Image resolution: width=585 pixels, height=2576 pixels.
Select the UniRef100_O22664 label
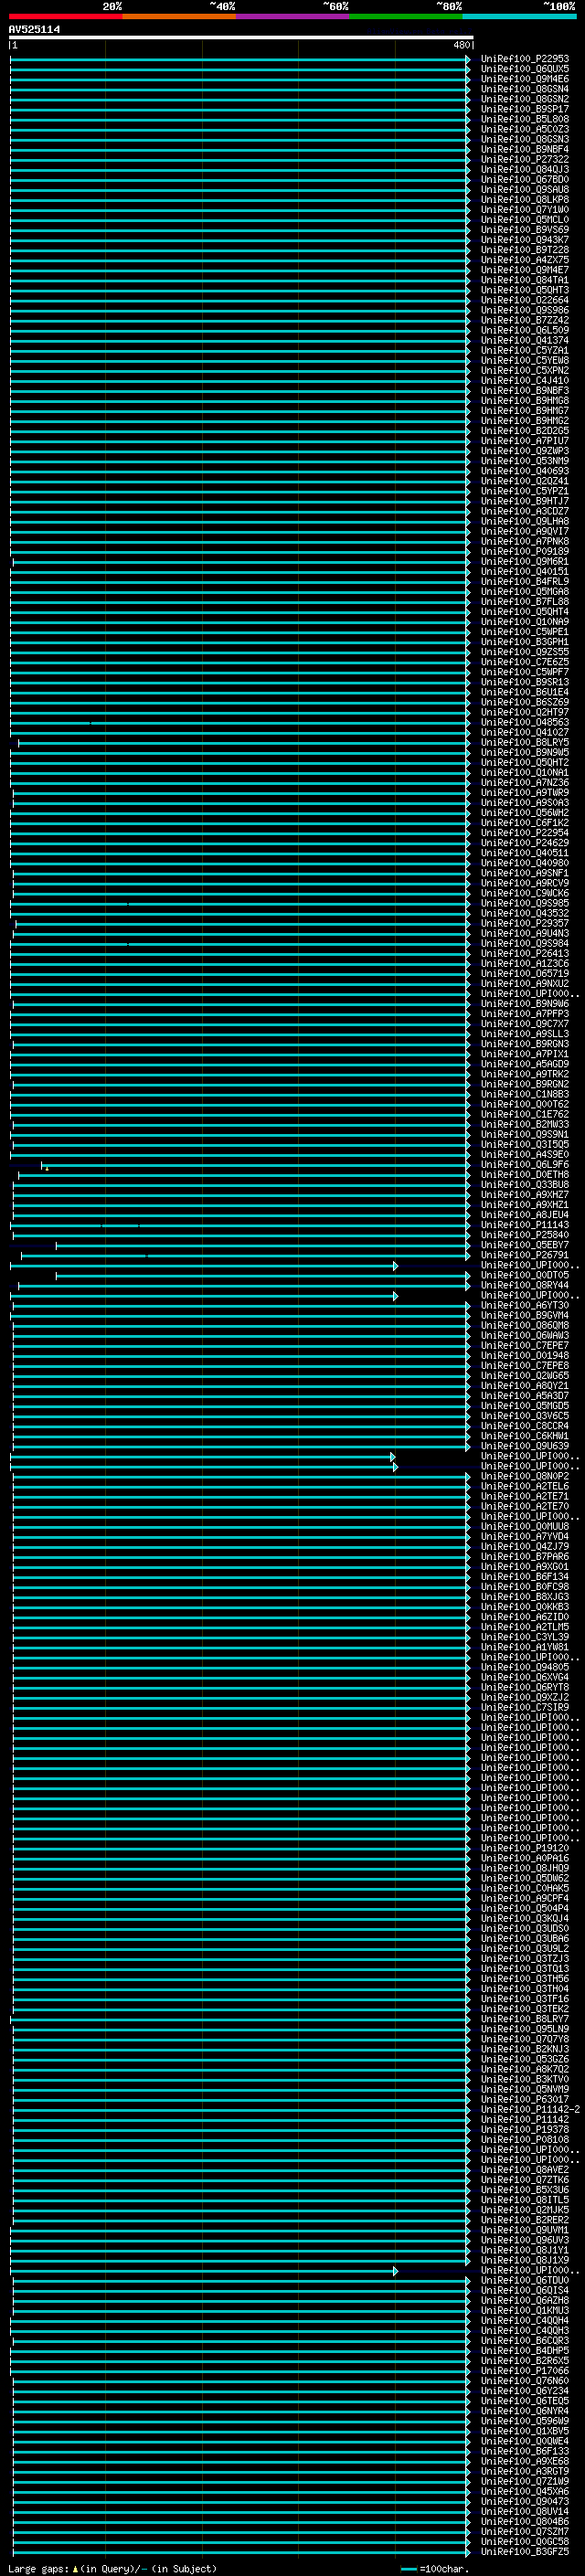point(524,300)
